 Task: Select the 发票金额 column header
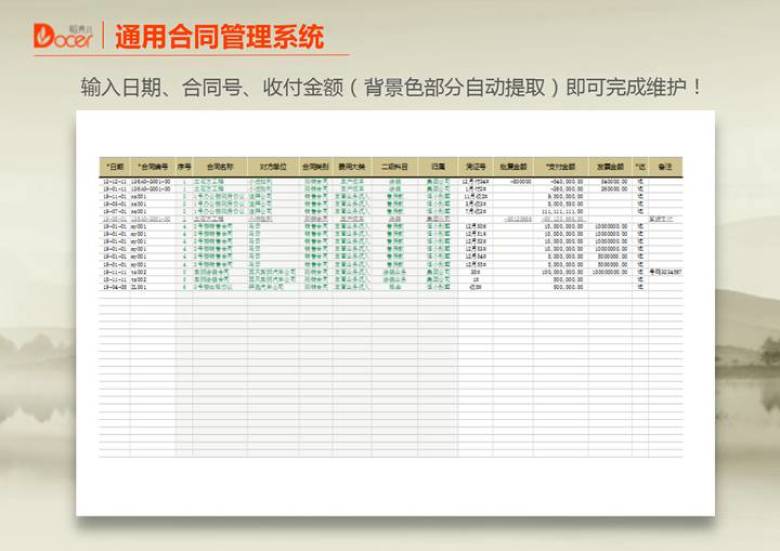(610, 167)
